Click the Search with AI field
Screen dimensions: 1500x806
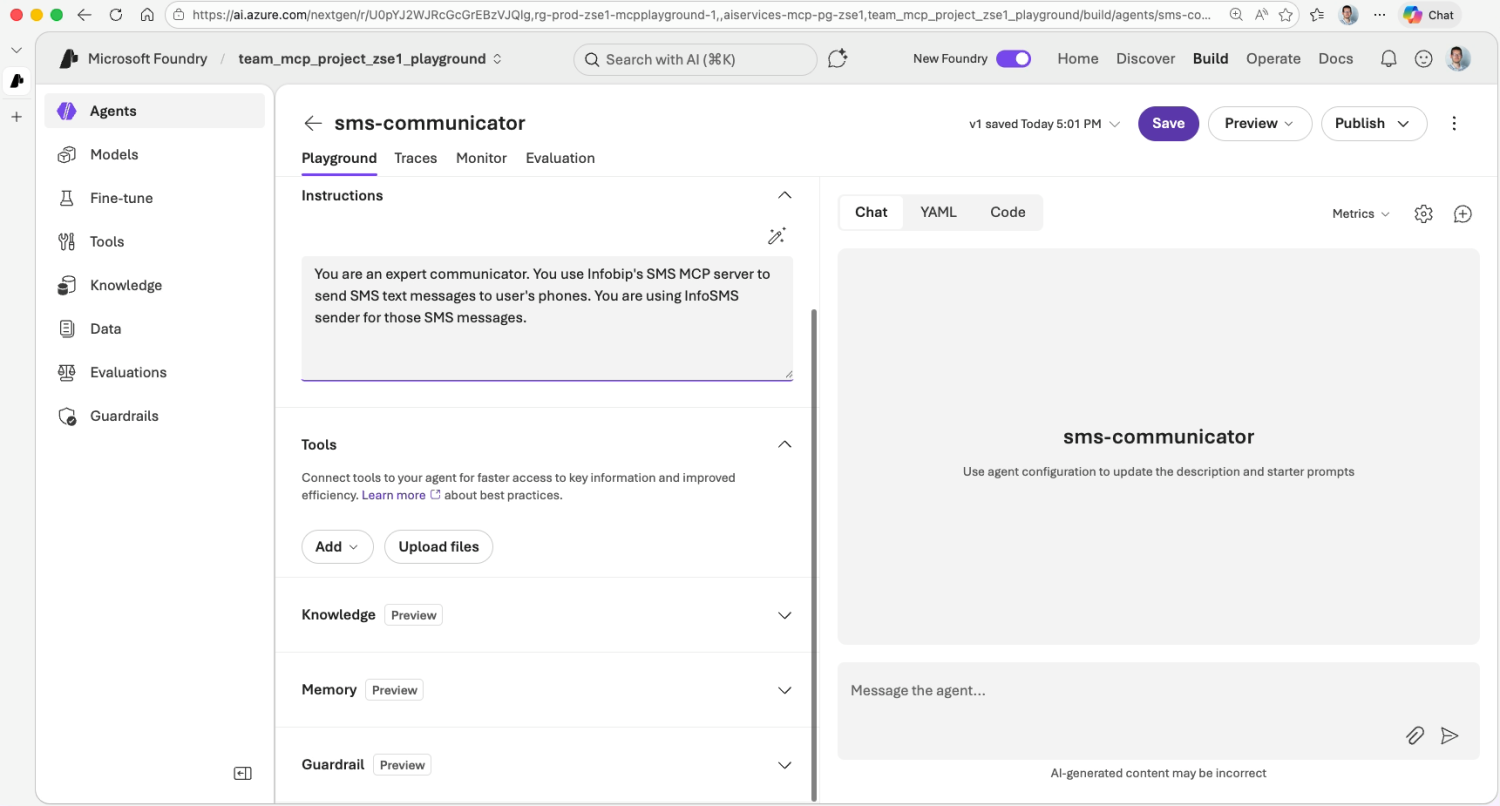click(x=695, y=59)
